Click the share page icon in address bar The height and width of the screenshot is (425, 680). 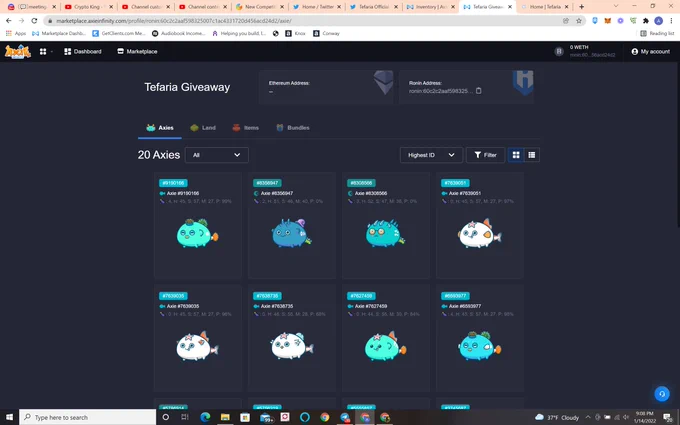pyautogui.click(x=566, y=20)
